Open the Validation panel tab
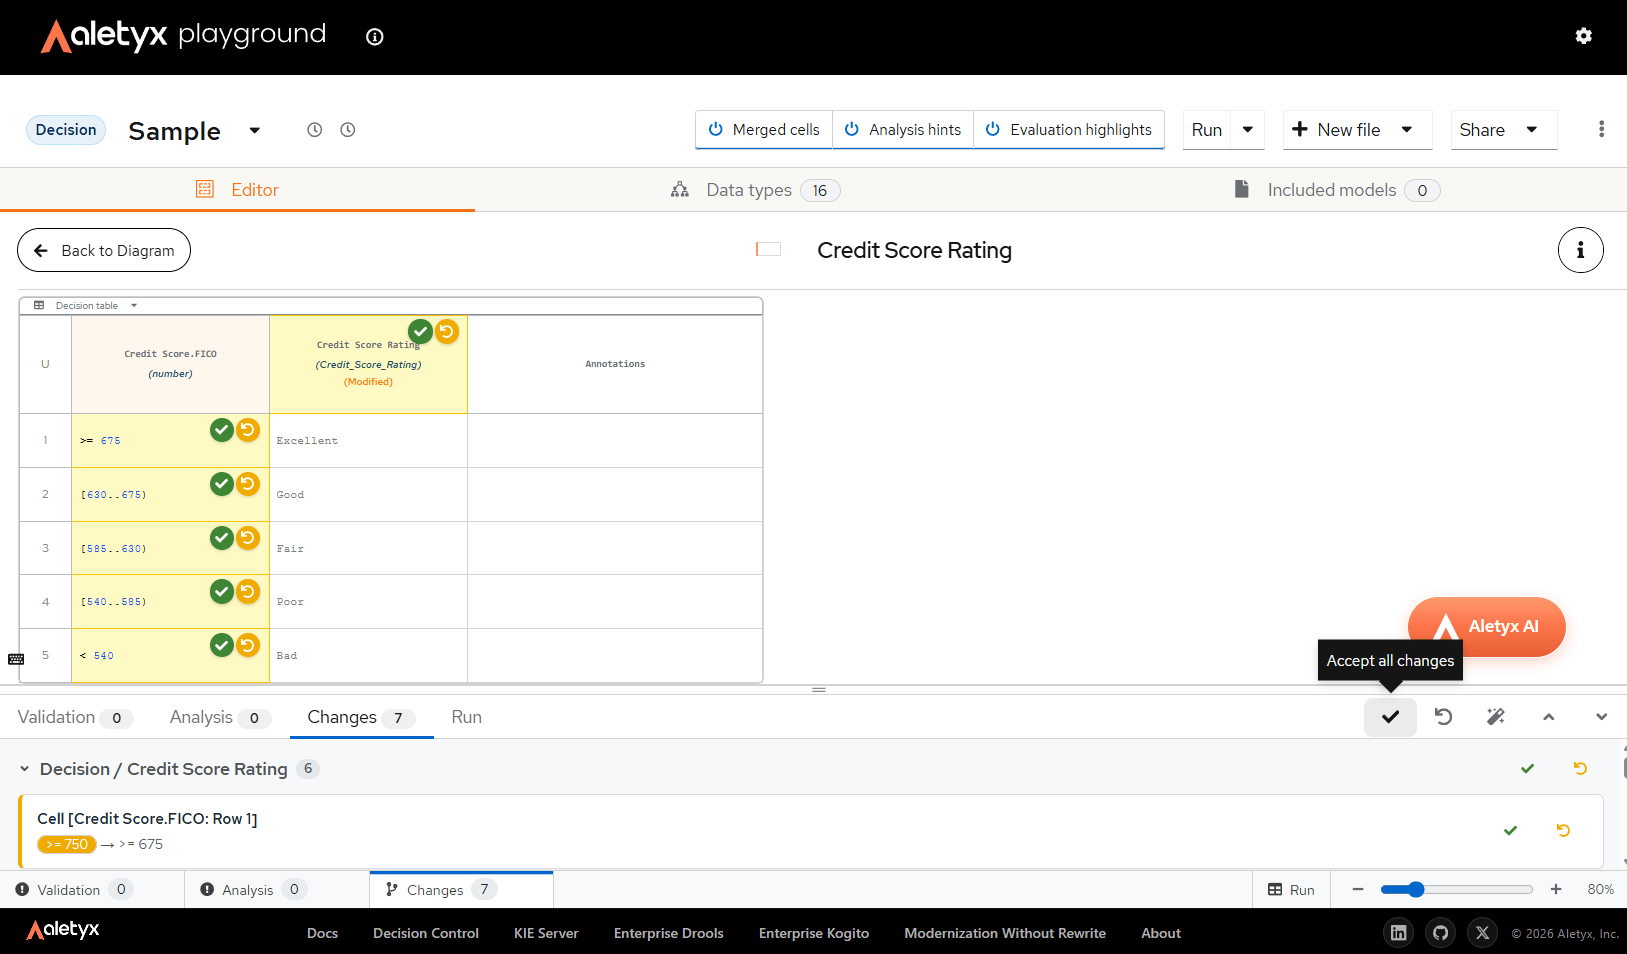Screen dimensions: 1627x954 click(75, 717)
